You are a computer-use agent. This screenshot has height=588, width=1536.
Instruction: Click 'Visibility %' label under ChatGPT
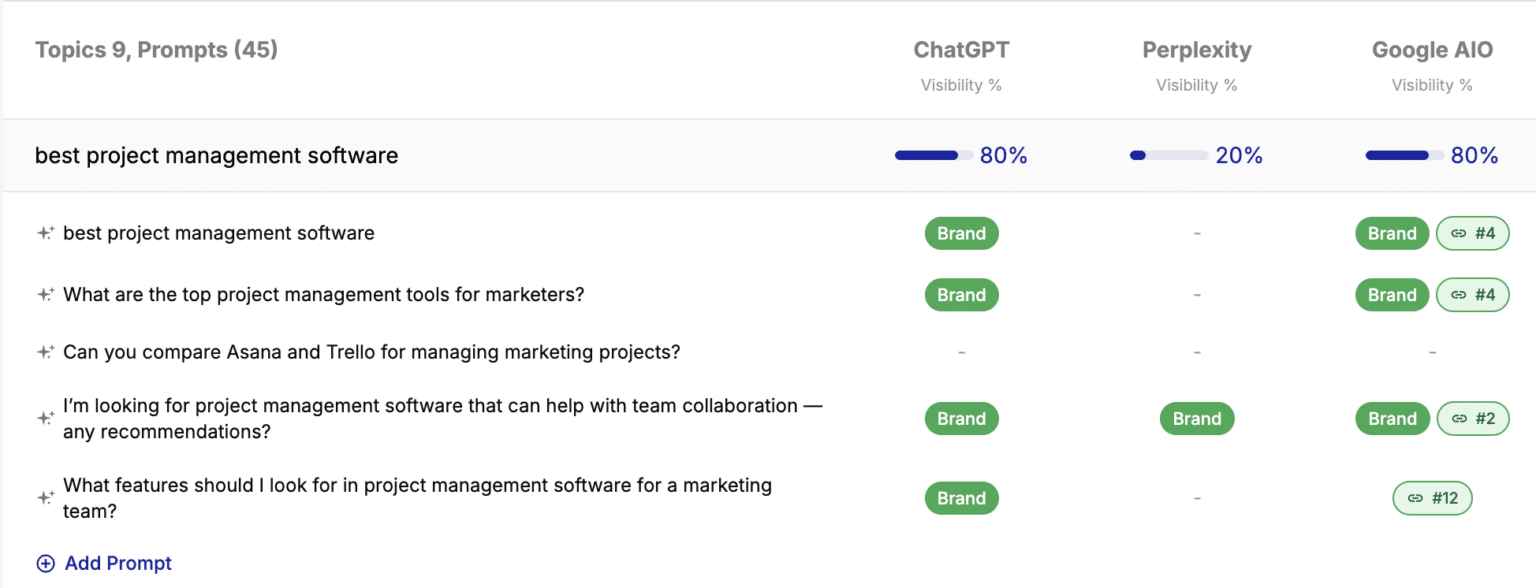961,85
